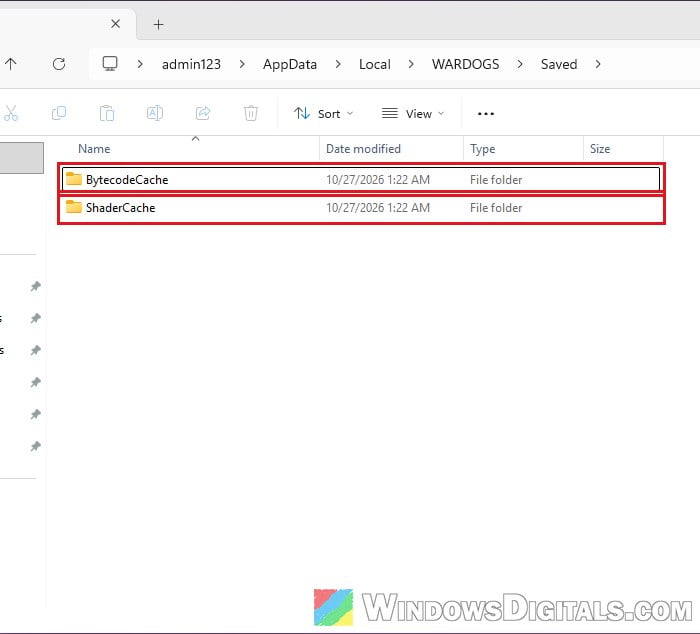Expand chevron before admin123 in breadcrumb
The image size is (700, 634).
(140, 64)
